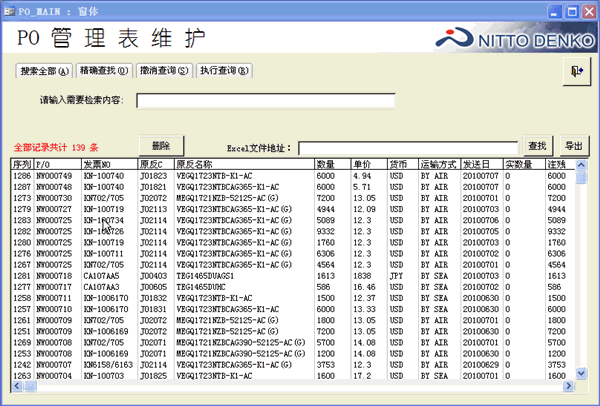Screen dimensions: 600x406
Task: Click 精确查找(D) button
Action: coord(104,71)
